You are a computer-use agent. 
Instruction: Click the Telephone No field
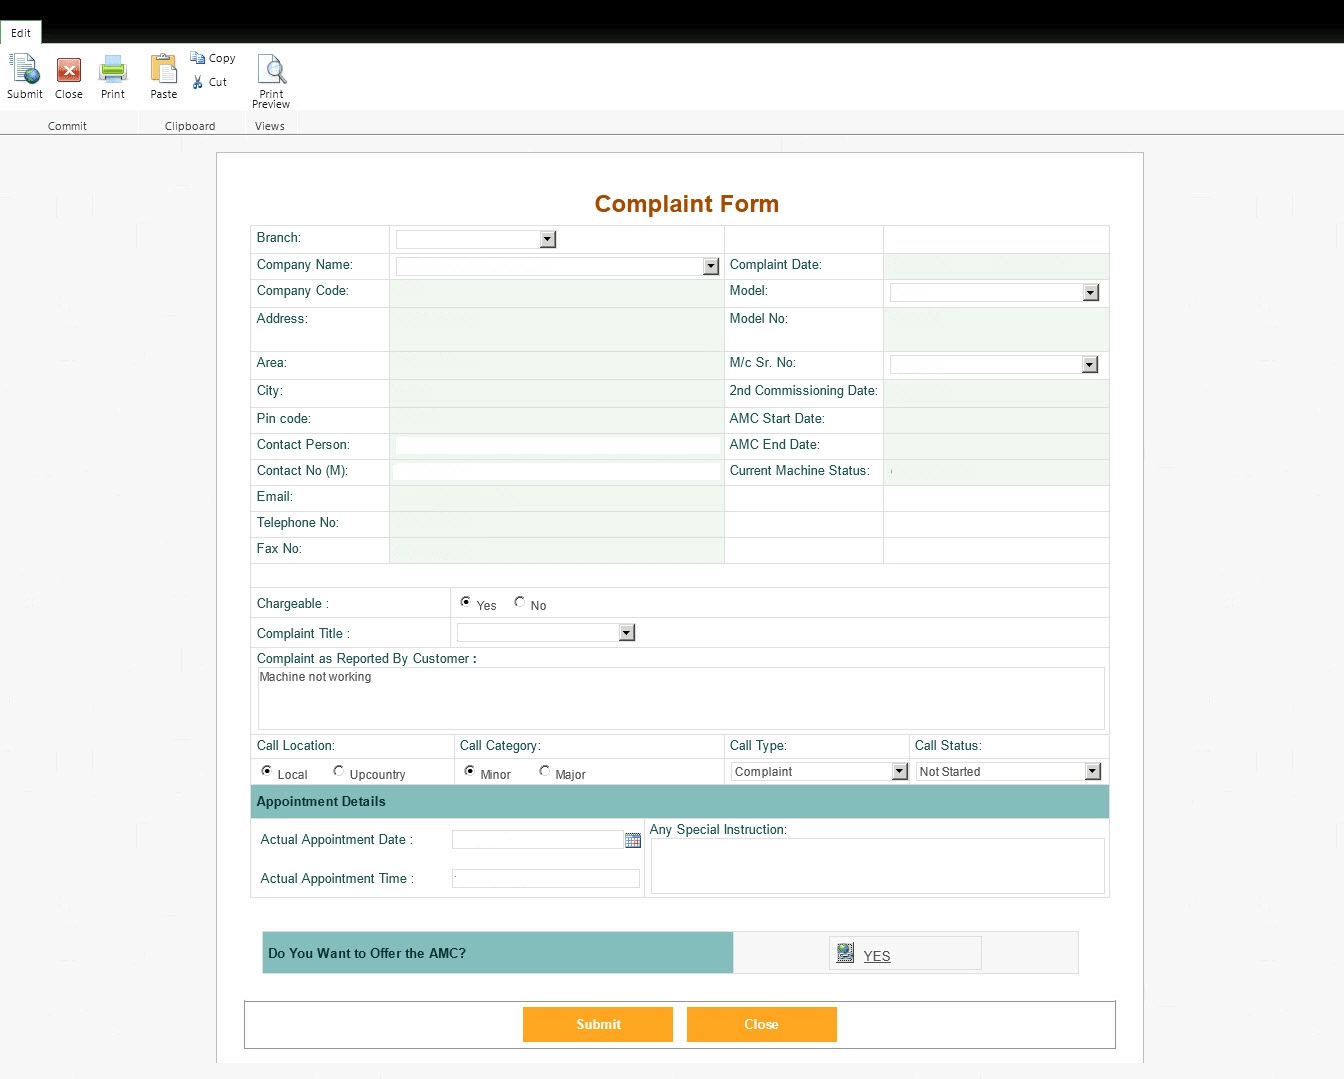pyautogui.click(x=557, y=524)
